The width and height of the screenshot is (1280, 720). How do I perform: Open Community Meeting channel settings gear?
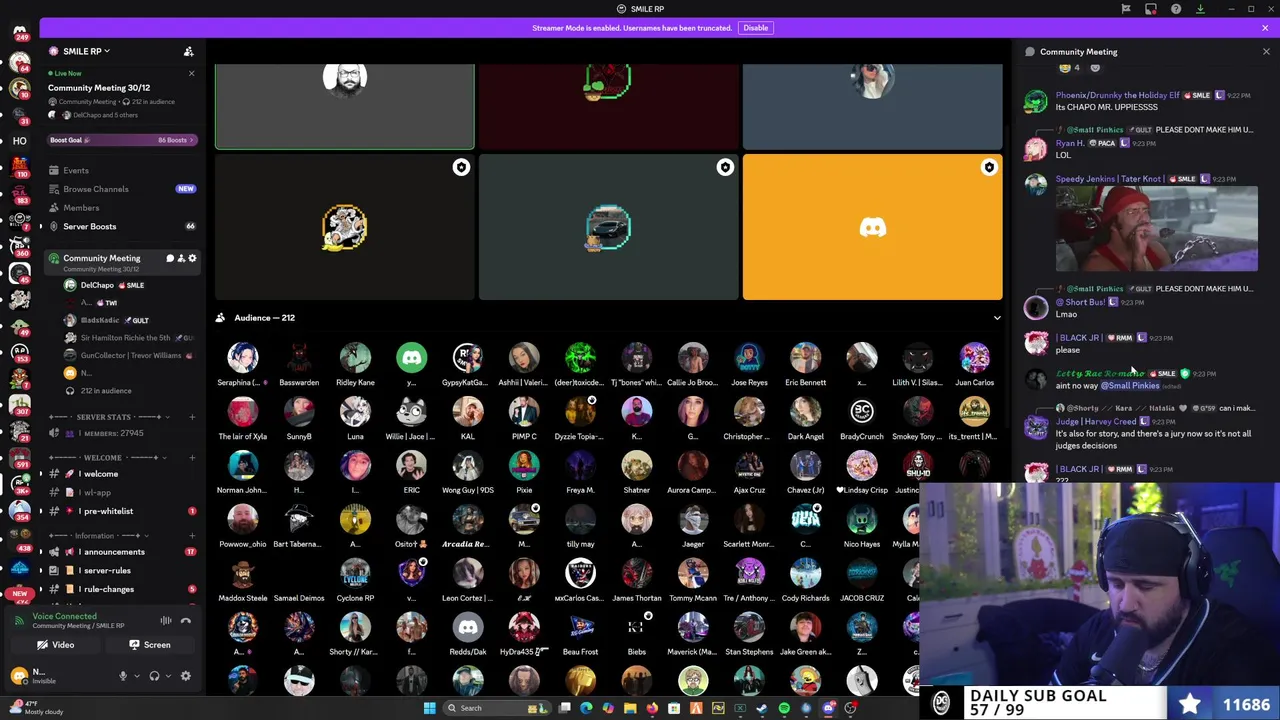click(x=192, y=258)
